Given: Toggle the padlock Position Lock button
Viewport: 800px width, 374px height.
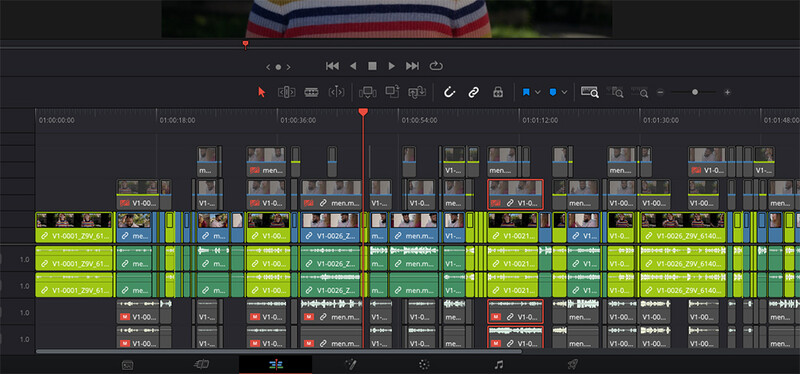Looking at the screenshot, I should (498, 92).
